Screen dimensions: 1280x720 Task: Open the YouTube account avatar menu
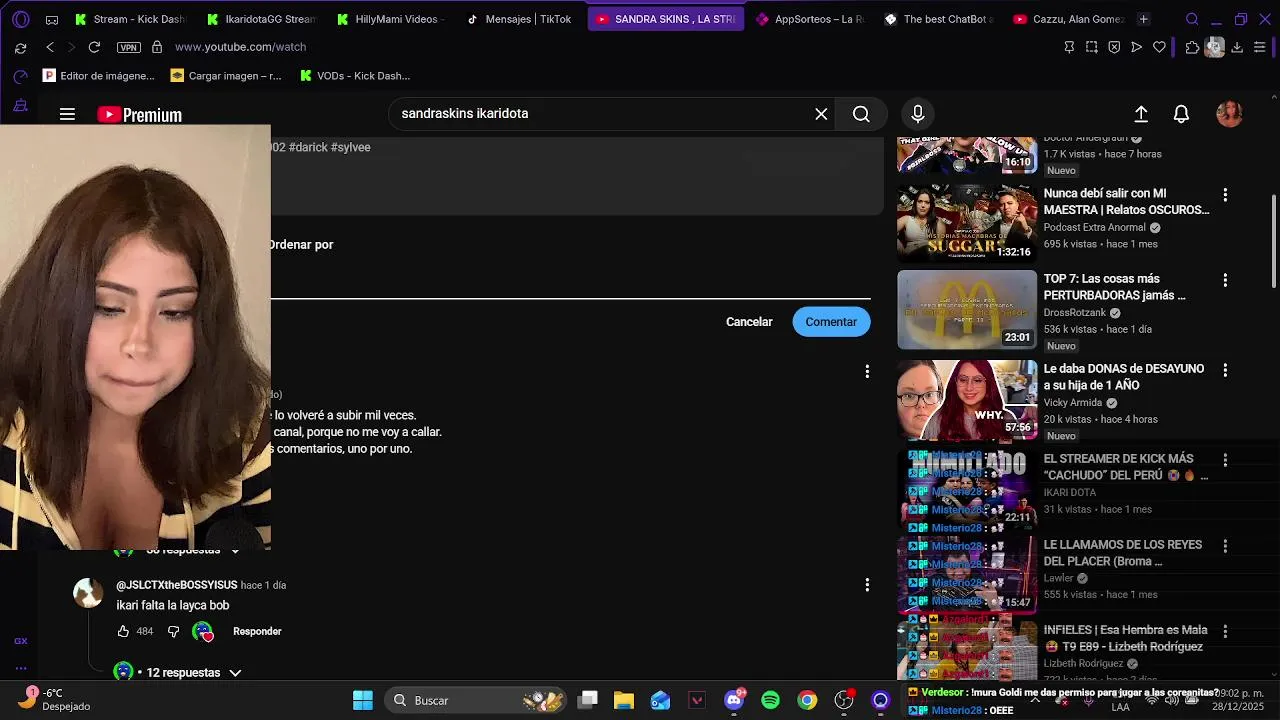[x=1229, y=114]
